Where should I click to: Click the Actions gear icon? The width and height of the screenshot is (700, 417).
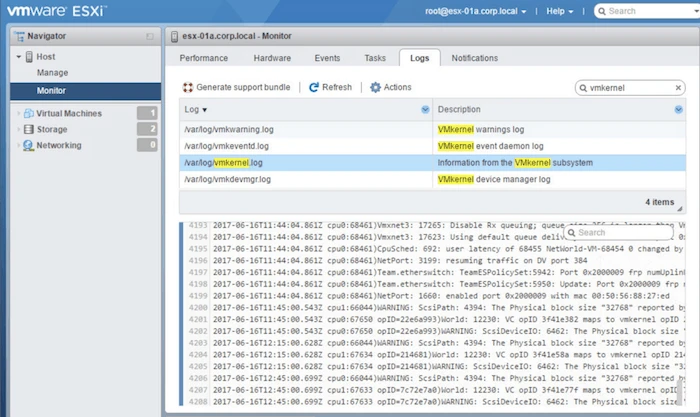pos(375,87)
